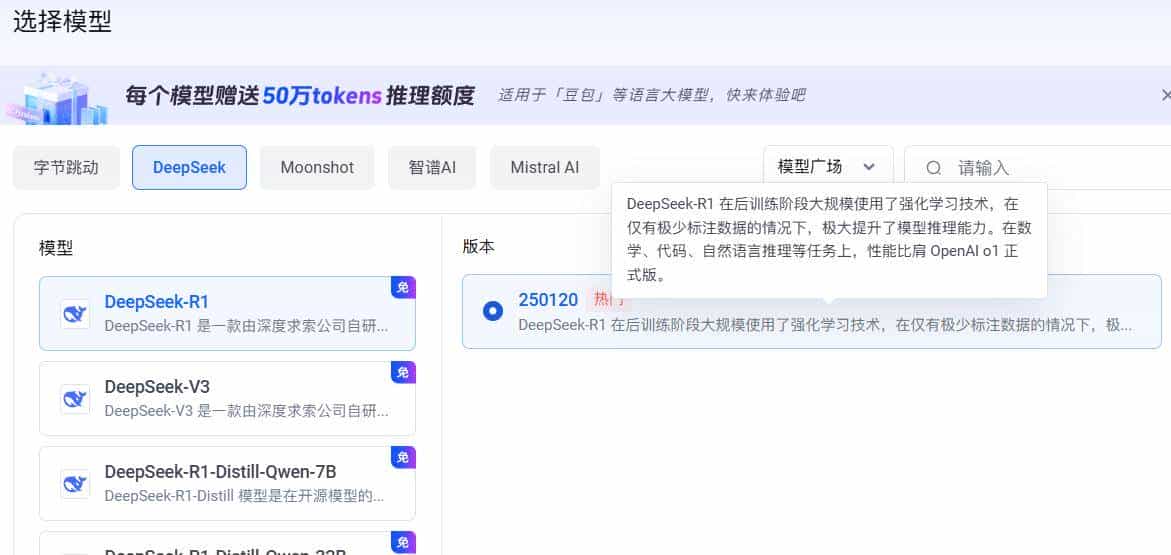Click the DeepSeek-R1-Distill-Qwen-7B whale logo icon
The width and height of the screenshot is (1171, 555).
[75, 485]
